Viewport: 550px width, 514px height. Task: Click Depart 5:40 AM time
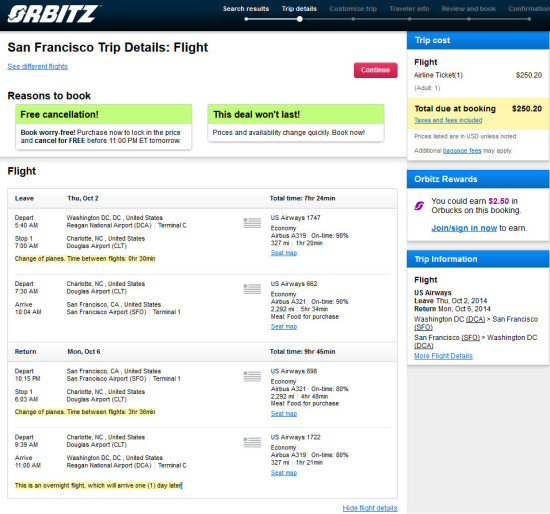(26, 225)
